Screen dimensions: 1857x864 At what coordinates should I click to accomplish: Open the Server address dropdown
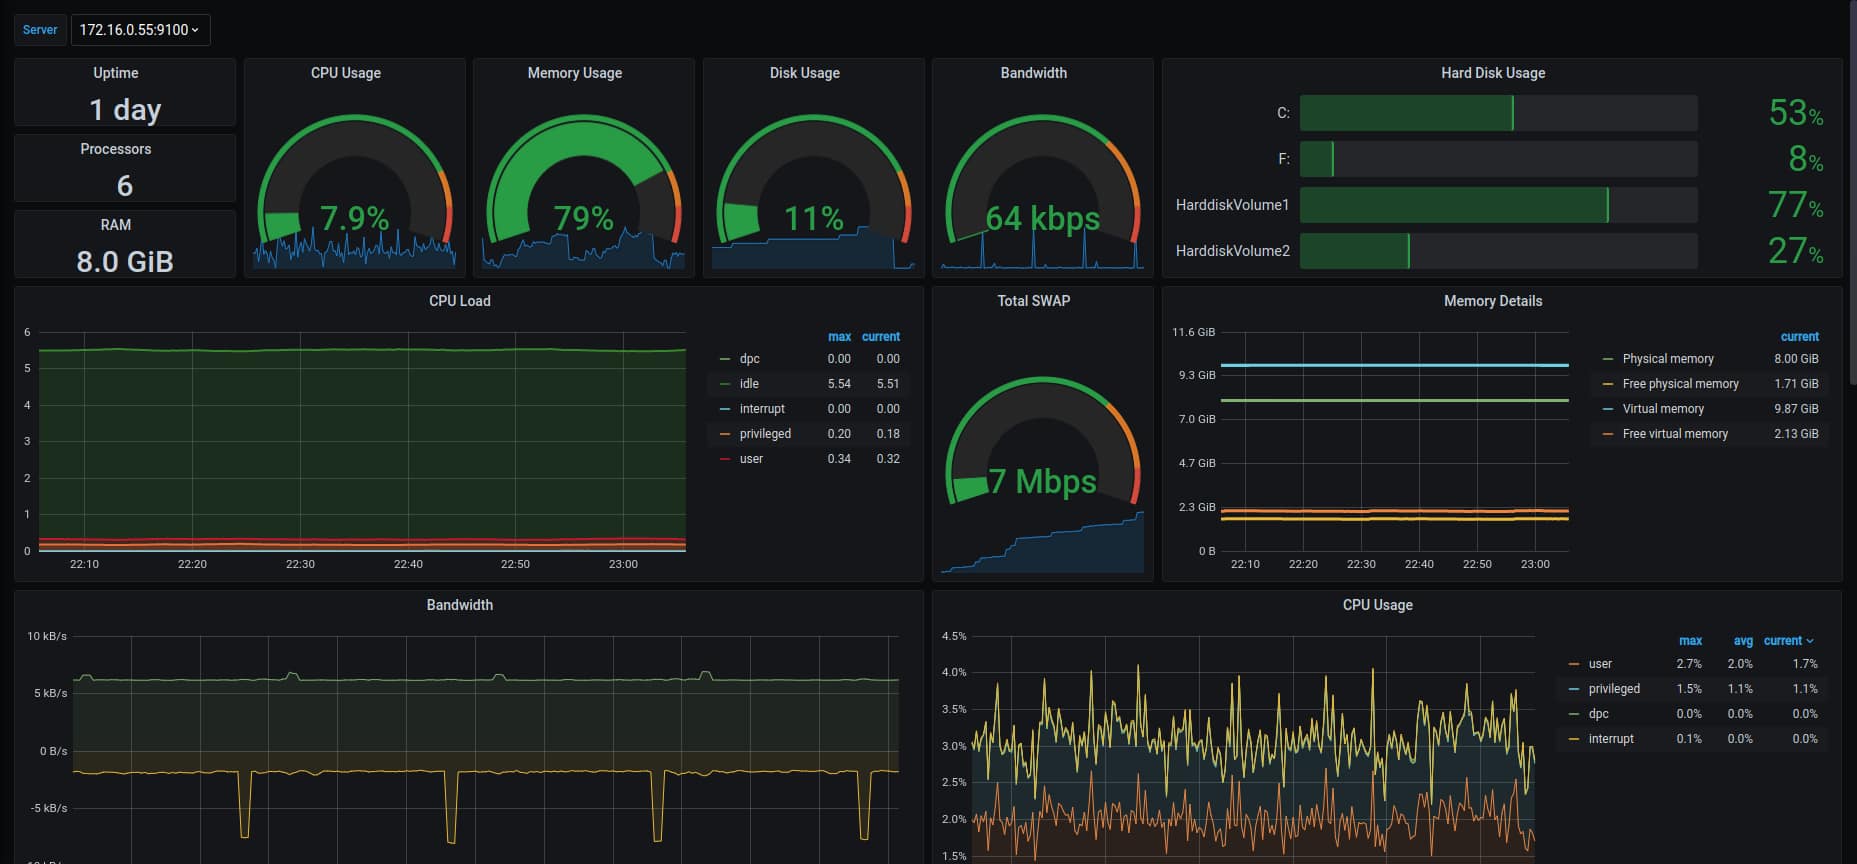click(140, 30)
